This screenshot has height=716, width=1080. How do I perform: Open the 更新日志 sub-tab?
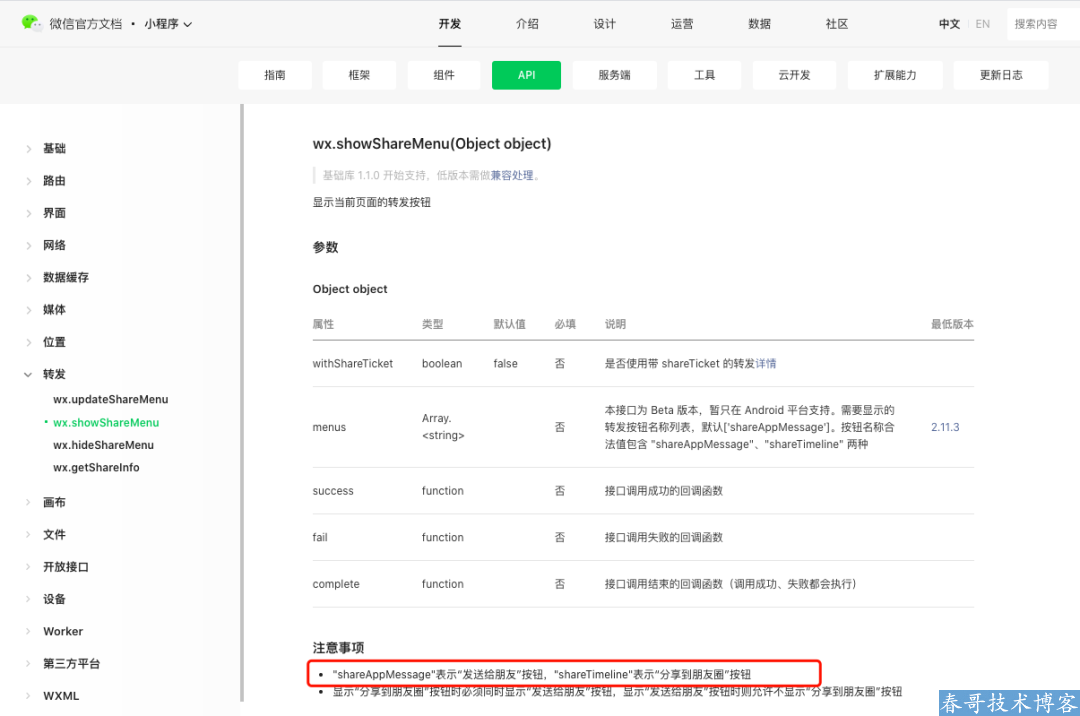click(x=1001, y=75)
